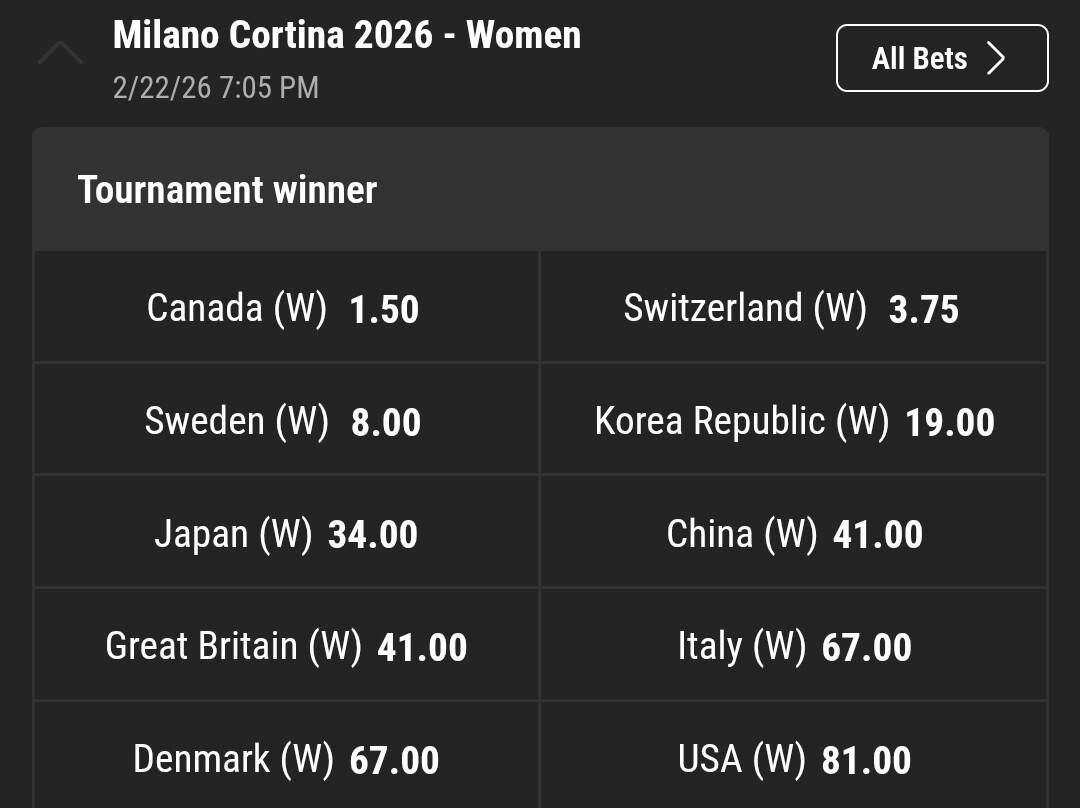1080x808 pixels.
Task: Click the 1.50 odds value for Canada
Action: [x=384, y=309]
